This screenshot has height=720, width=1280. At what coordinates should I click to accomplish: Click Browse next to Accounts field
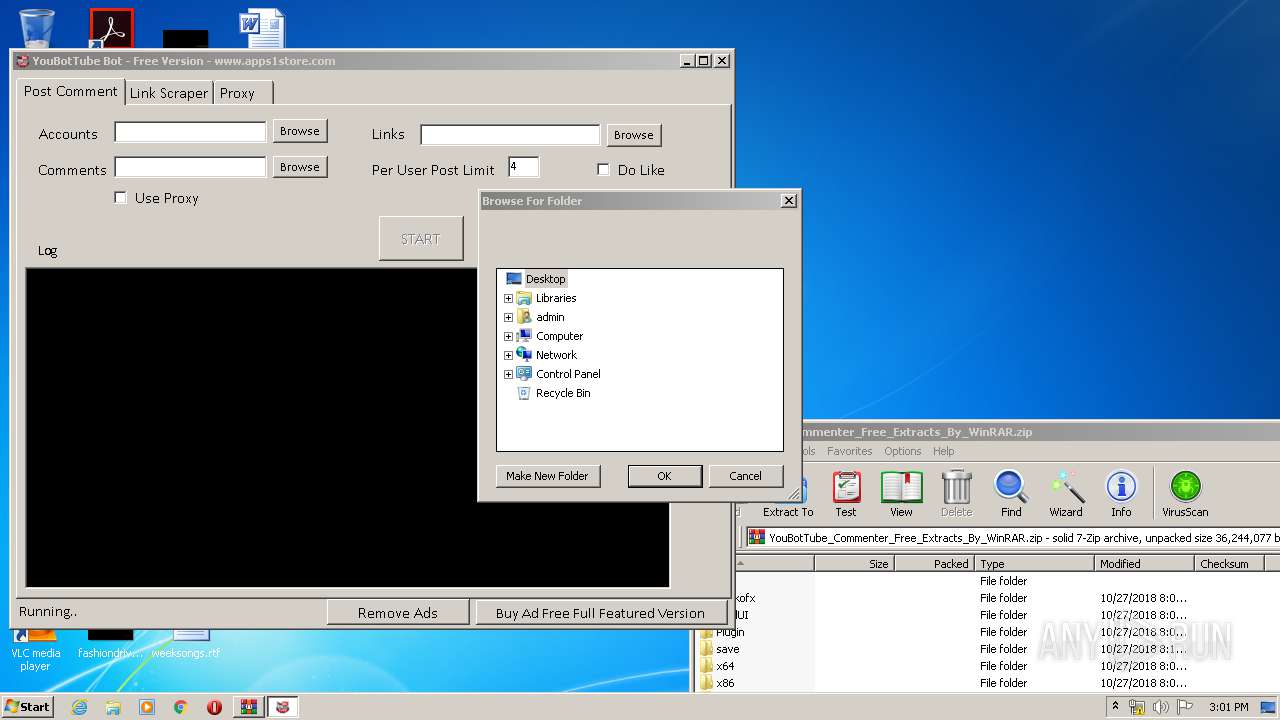pos(300,131)
